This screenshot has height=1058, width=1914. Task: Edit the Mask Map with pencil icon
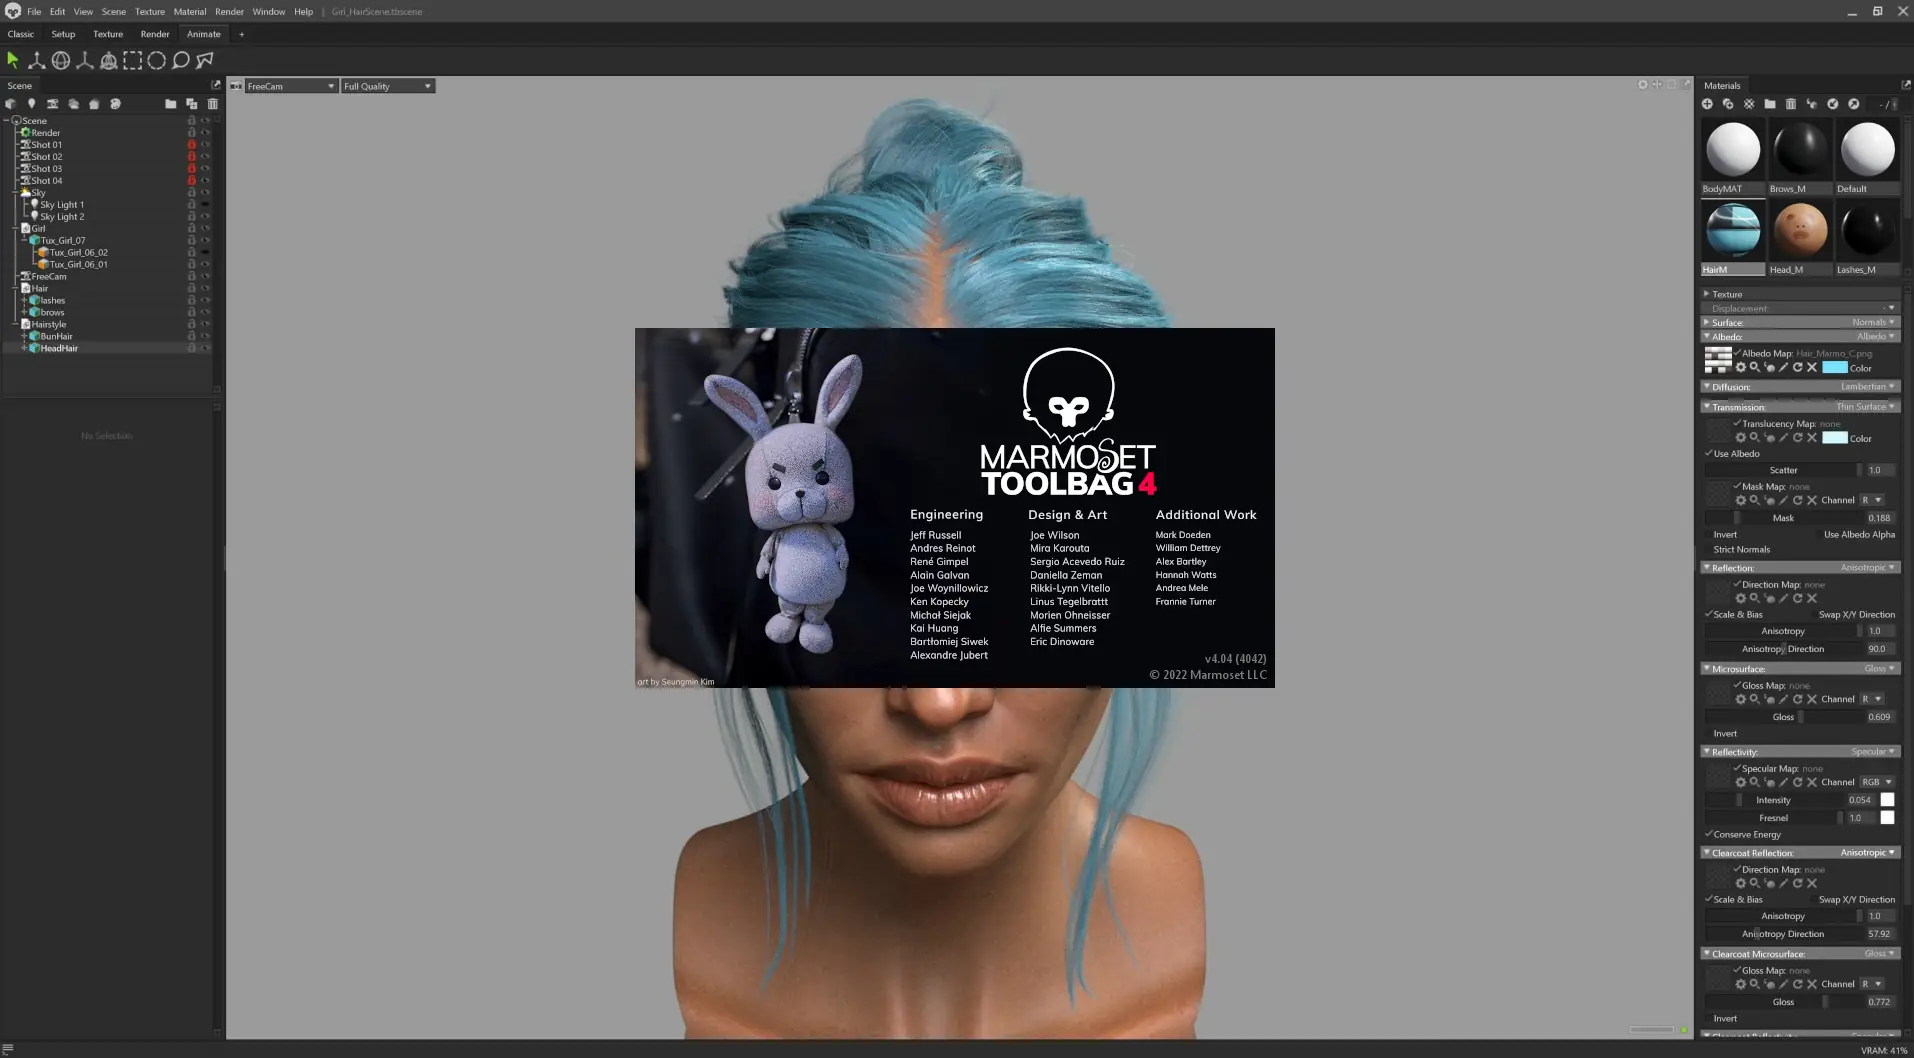(1784, 499)
